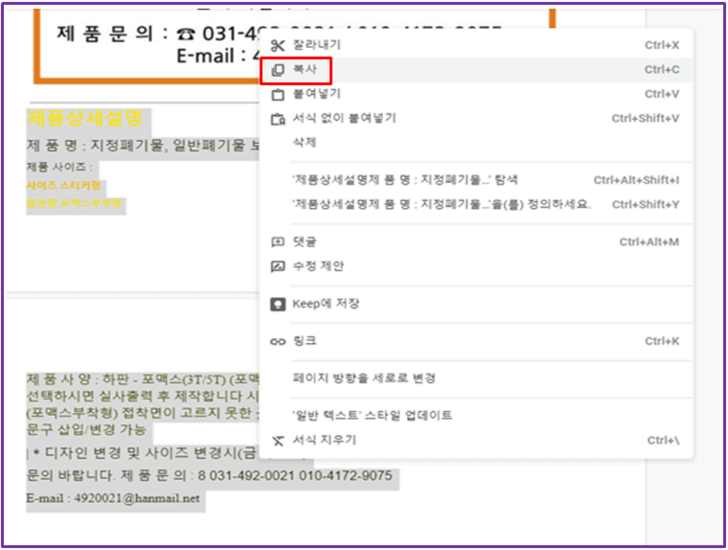Click the clipboard icon for 붙여넣기
The width and height of the screenshot is (728, 550).
tap(278, 94)
